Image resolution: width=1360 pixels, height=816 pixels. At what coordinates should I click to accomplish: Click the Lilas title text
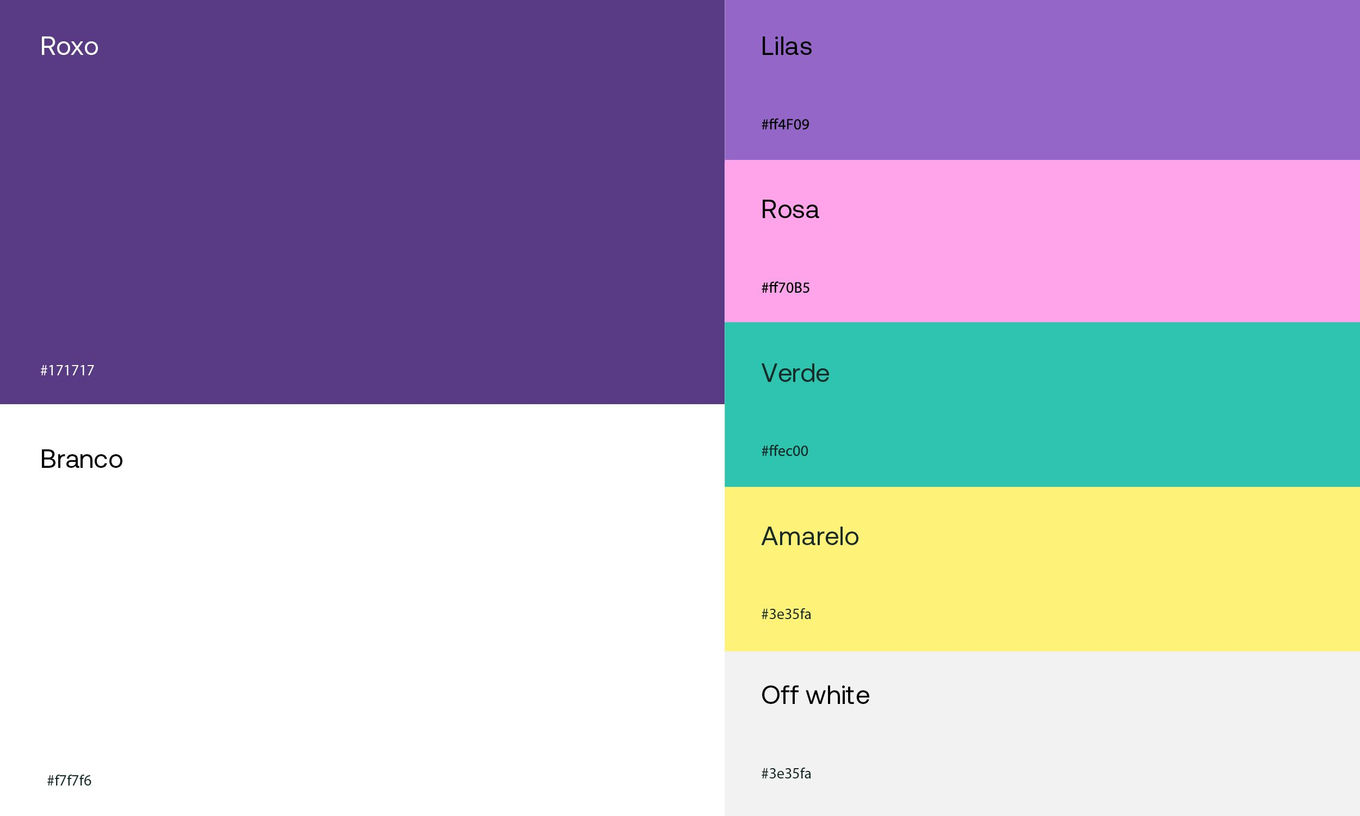click(x=786, y=46)
